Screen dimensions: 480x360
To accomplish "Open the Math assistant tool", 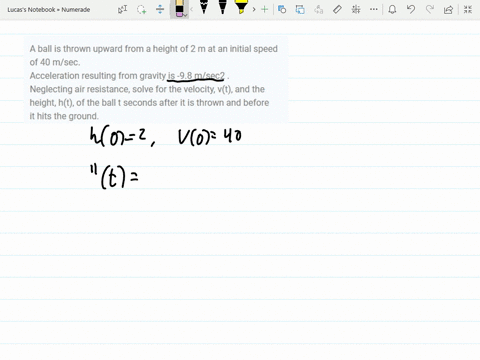I will 356,9.
